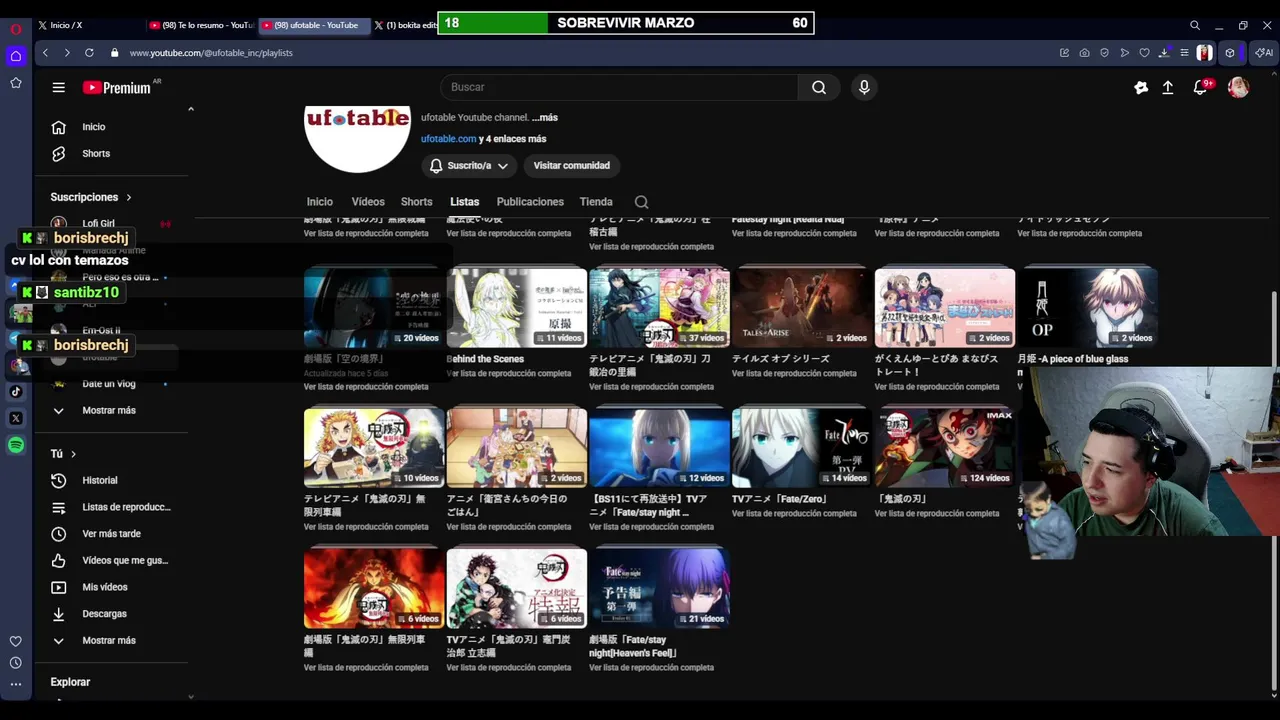Open the YouTube Create upload arrow icon

point(1167,88)
